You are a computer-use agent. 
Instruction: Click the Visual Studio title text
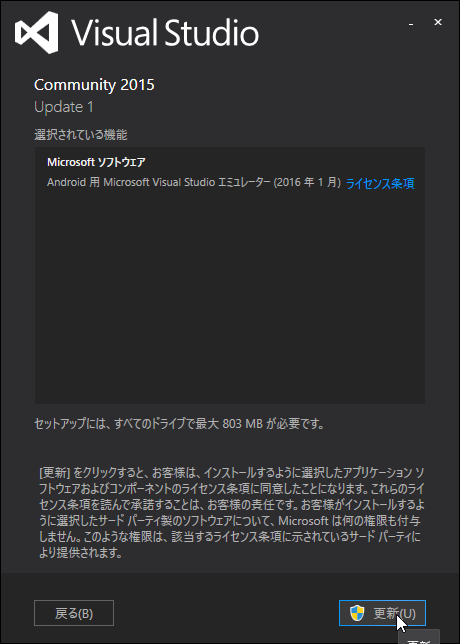(165, 33)
